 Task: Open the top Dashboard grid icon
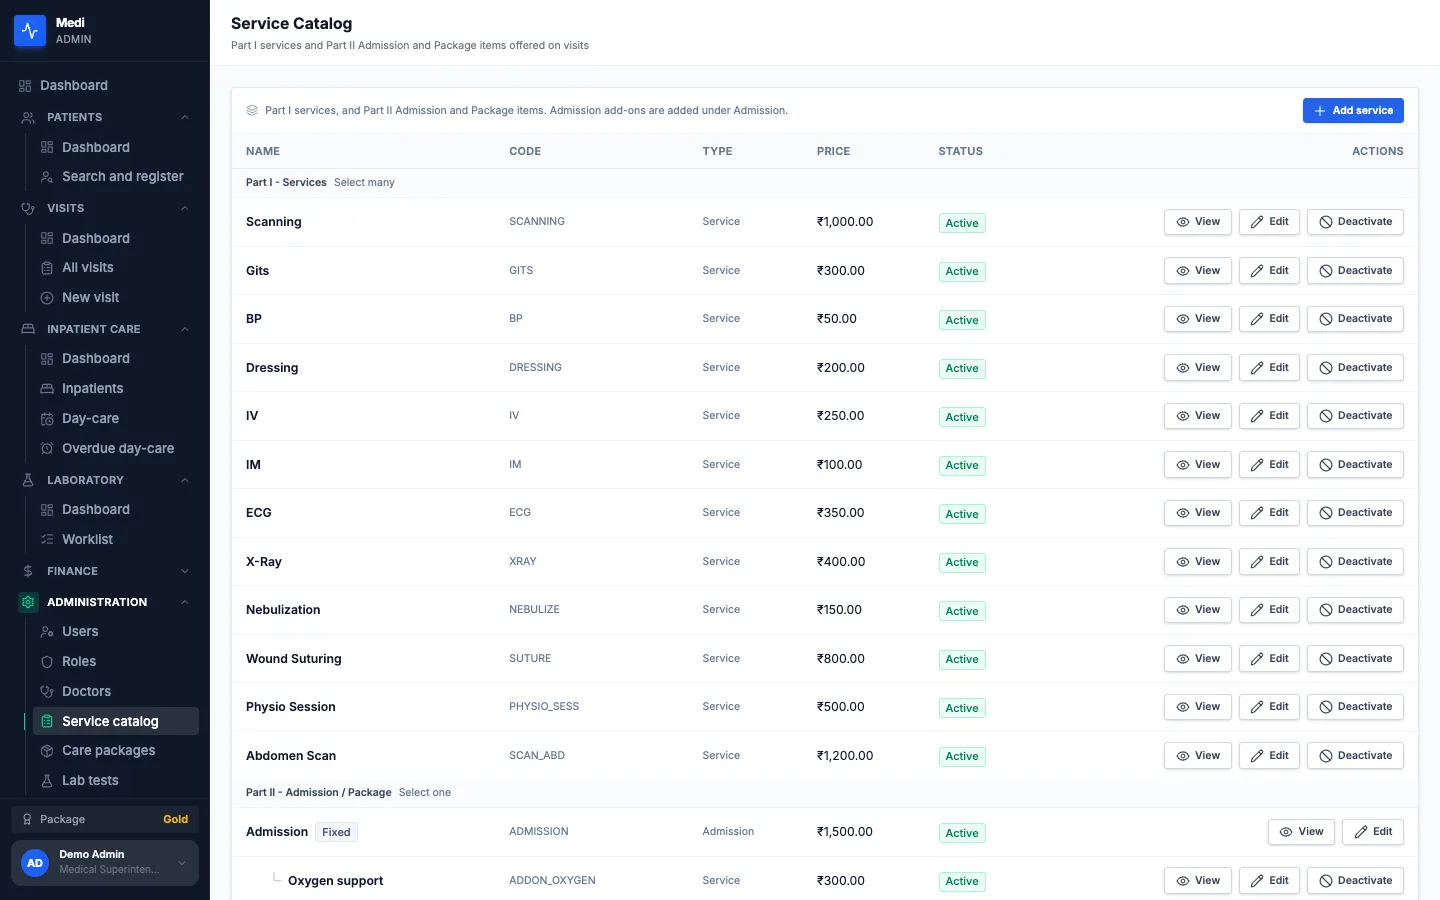coord(25,86)
